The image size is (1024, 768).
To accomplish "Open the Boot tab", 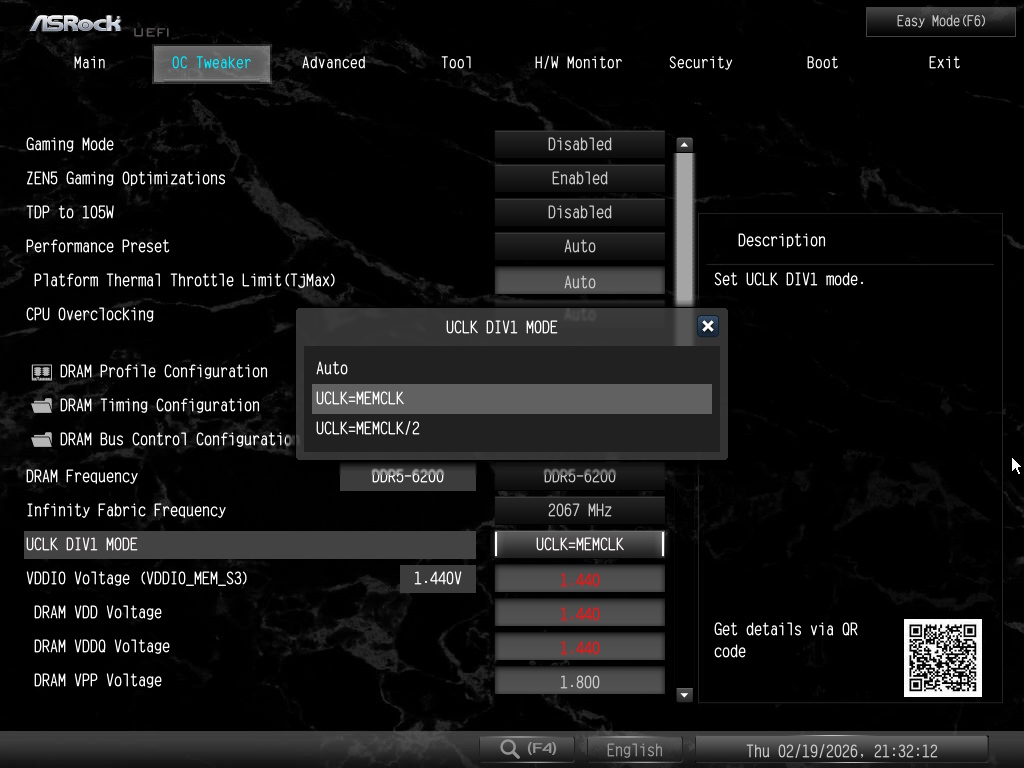I will click(x=822, y=63).
